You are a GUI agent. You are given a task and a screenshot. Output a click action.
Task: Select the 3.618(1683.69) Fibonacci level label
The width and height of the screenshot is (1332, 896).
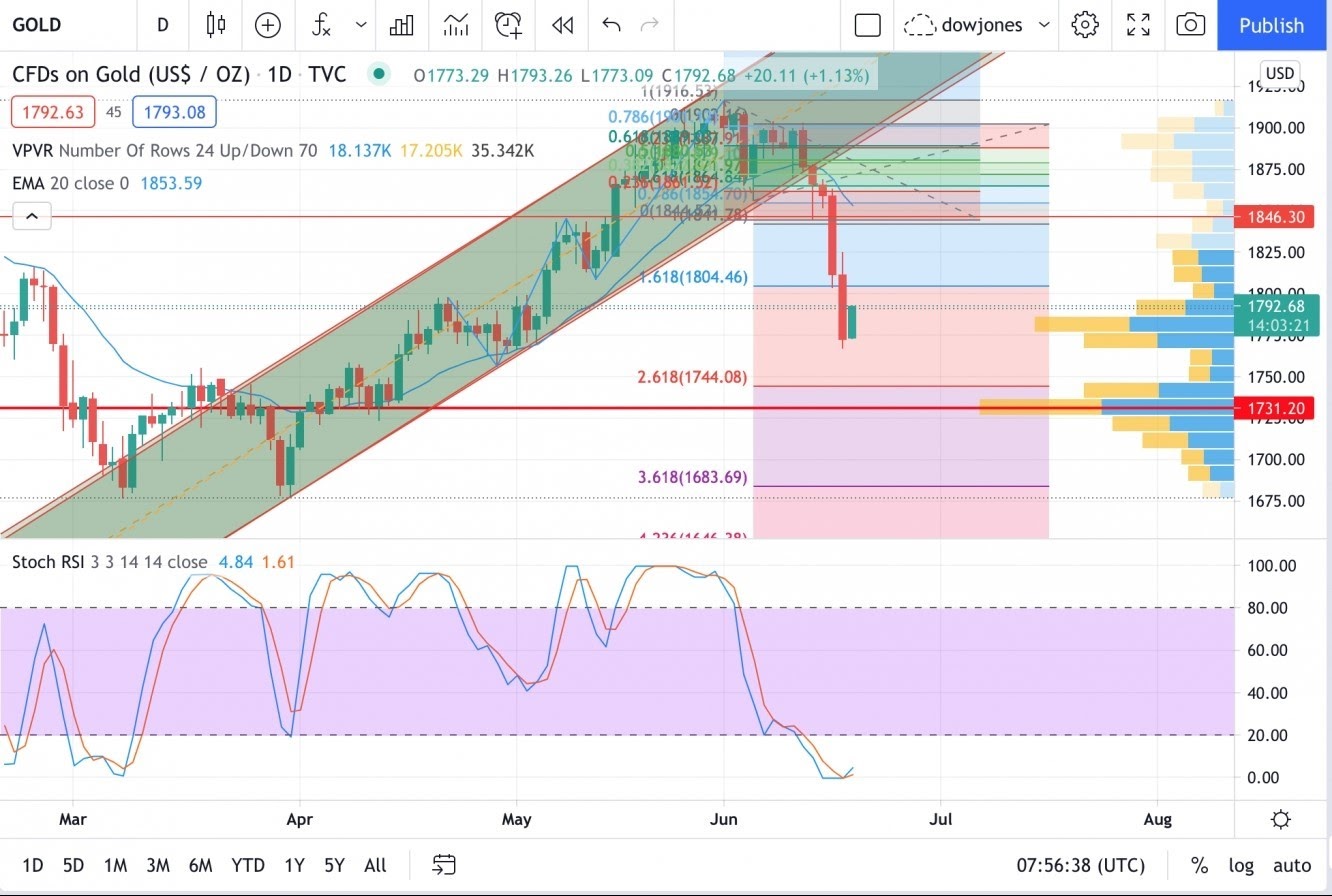[692, 477]
